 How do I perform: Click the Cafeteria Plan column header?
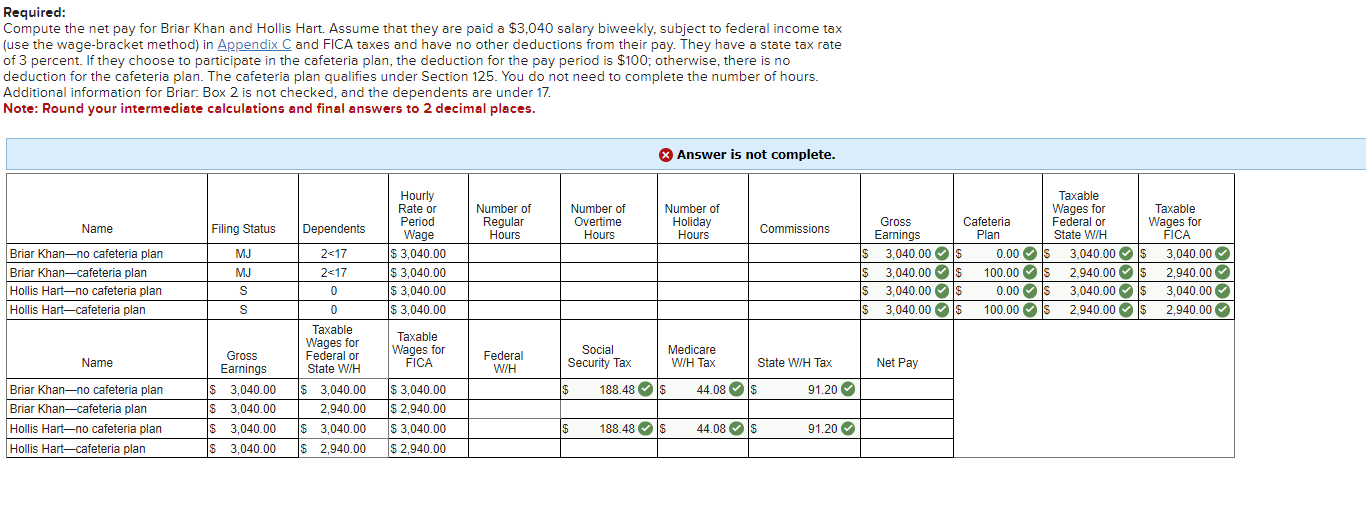coord(987,229)
